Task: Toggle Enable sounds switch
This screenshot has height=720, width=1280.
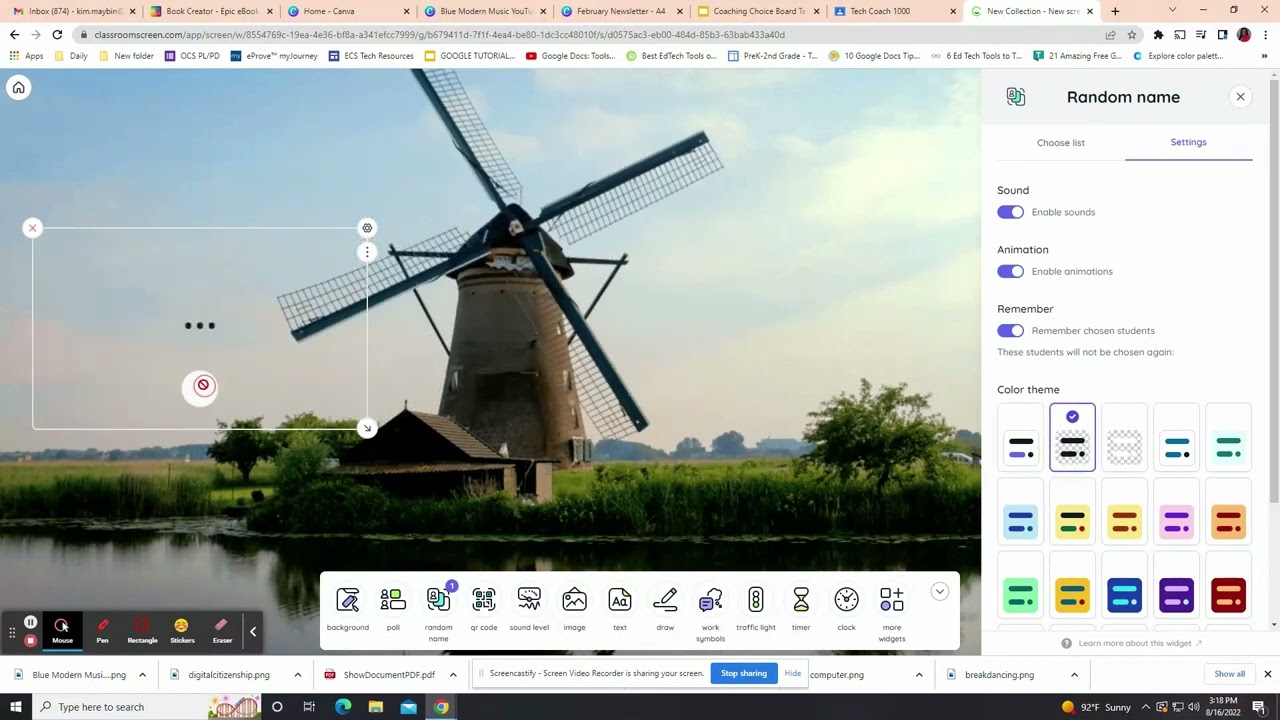Action: pyautogui.click(x=1010, y=212)
